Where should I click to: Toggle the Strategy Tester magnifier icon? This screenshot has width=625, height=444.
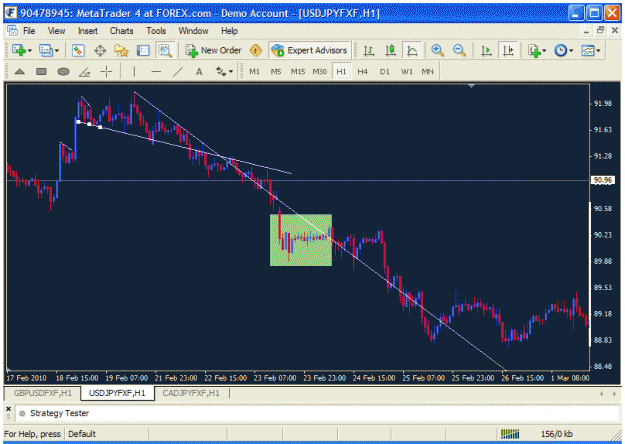pyautogui.click(x=165, y=51)
